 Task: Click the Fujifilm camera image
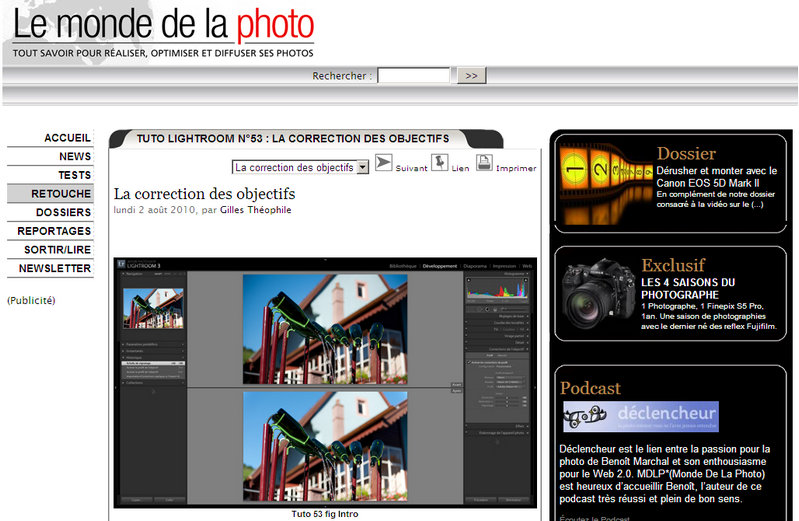tap(598, 295)
